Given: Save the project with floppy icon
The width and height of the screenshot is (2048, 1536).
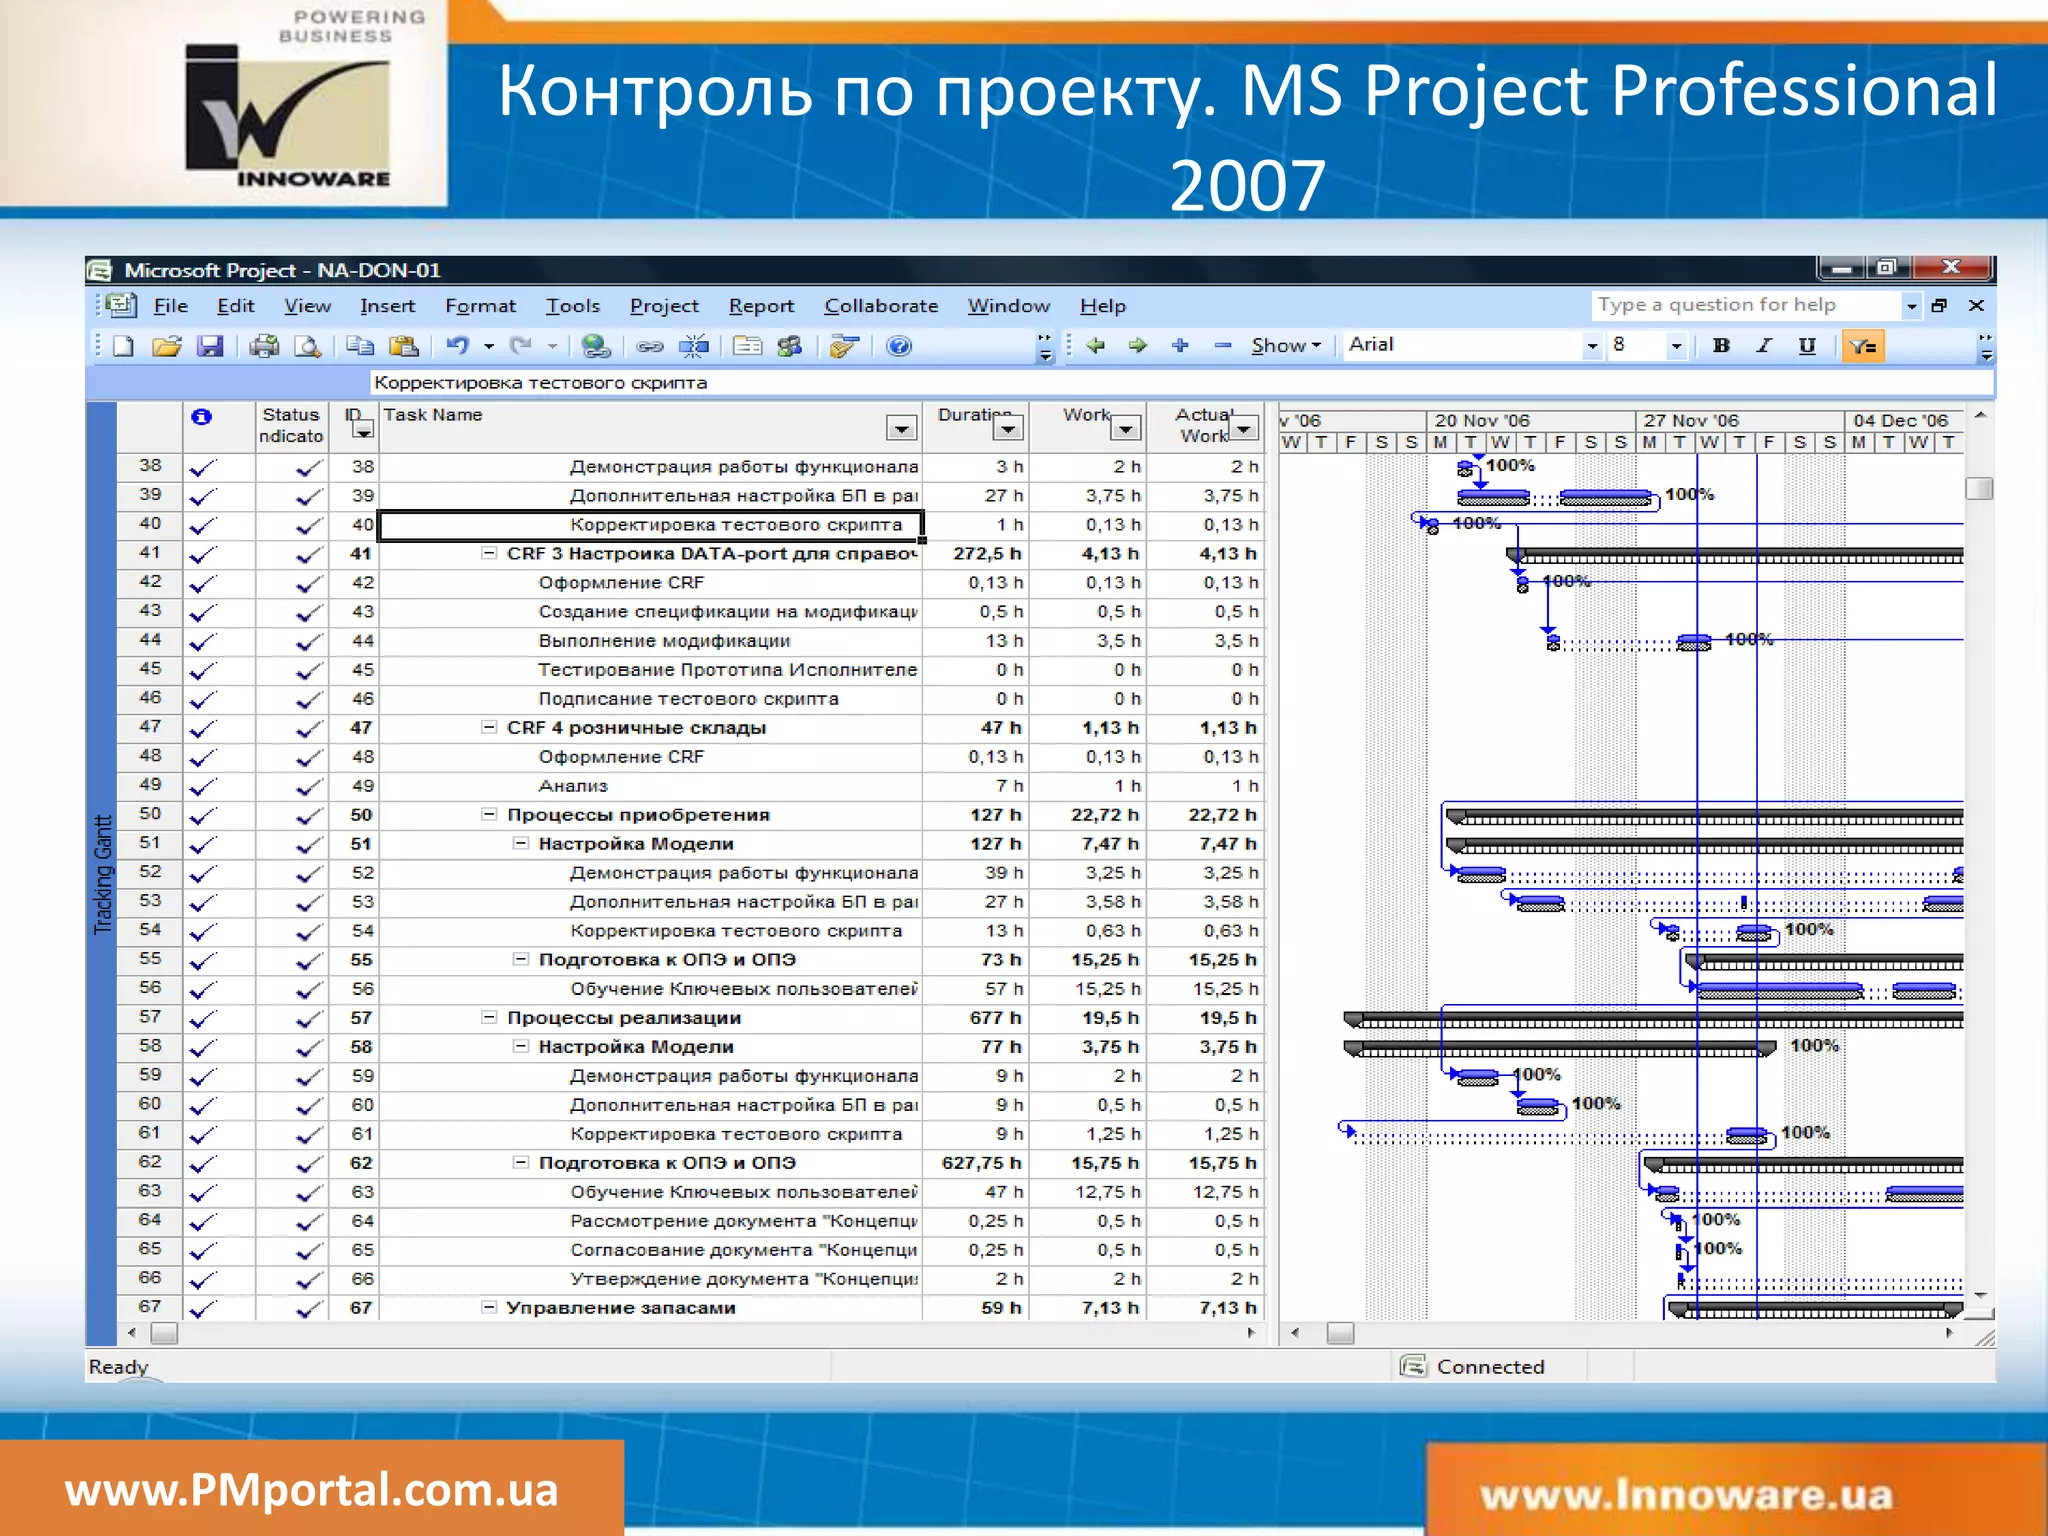Looking at the screenshot, I should pyautogui.click(x=210, y=346).
